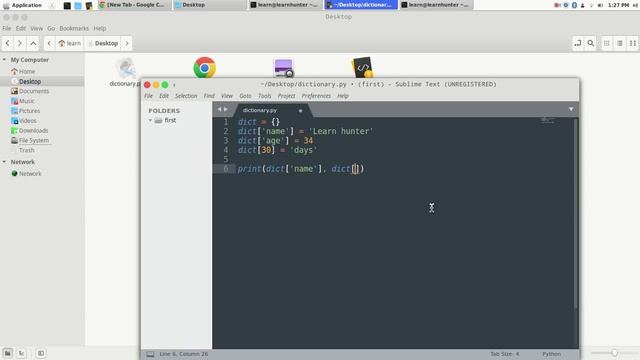This screenshot has width=640, height=360.
Task: Click the value 34 on line 3
Action: tap(308, 140)
